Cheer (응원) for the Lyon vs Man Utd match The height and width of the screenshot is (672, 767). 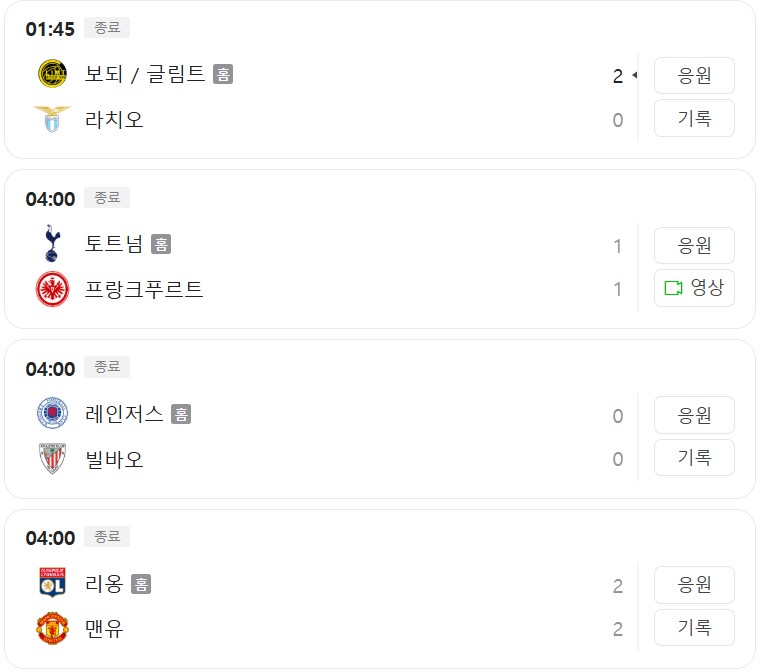(x=694, y=585)
